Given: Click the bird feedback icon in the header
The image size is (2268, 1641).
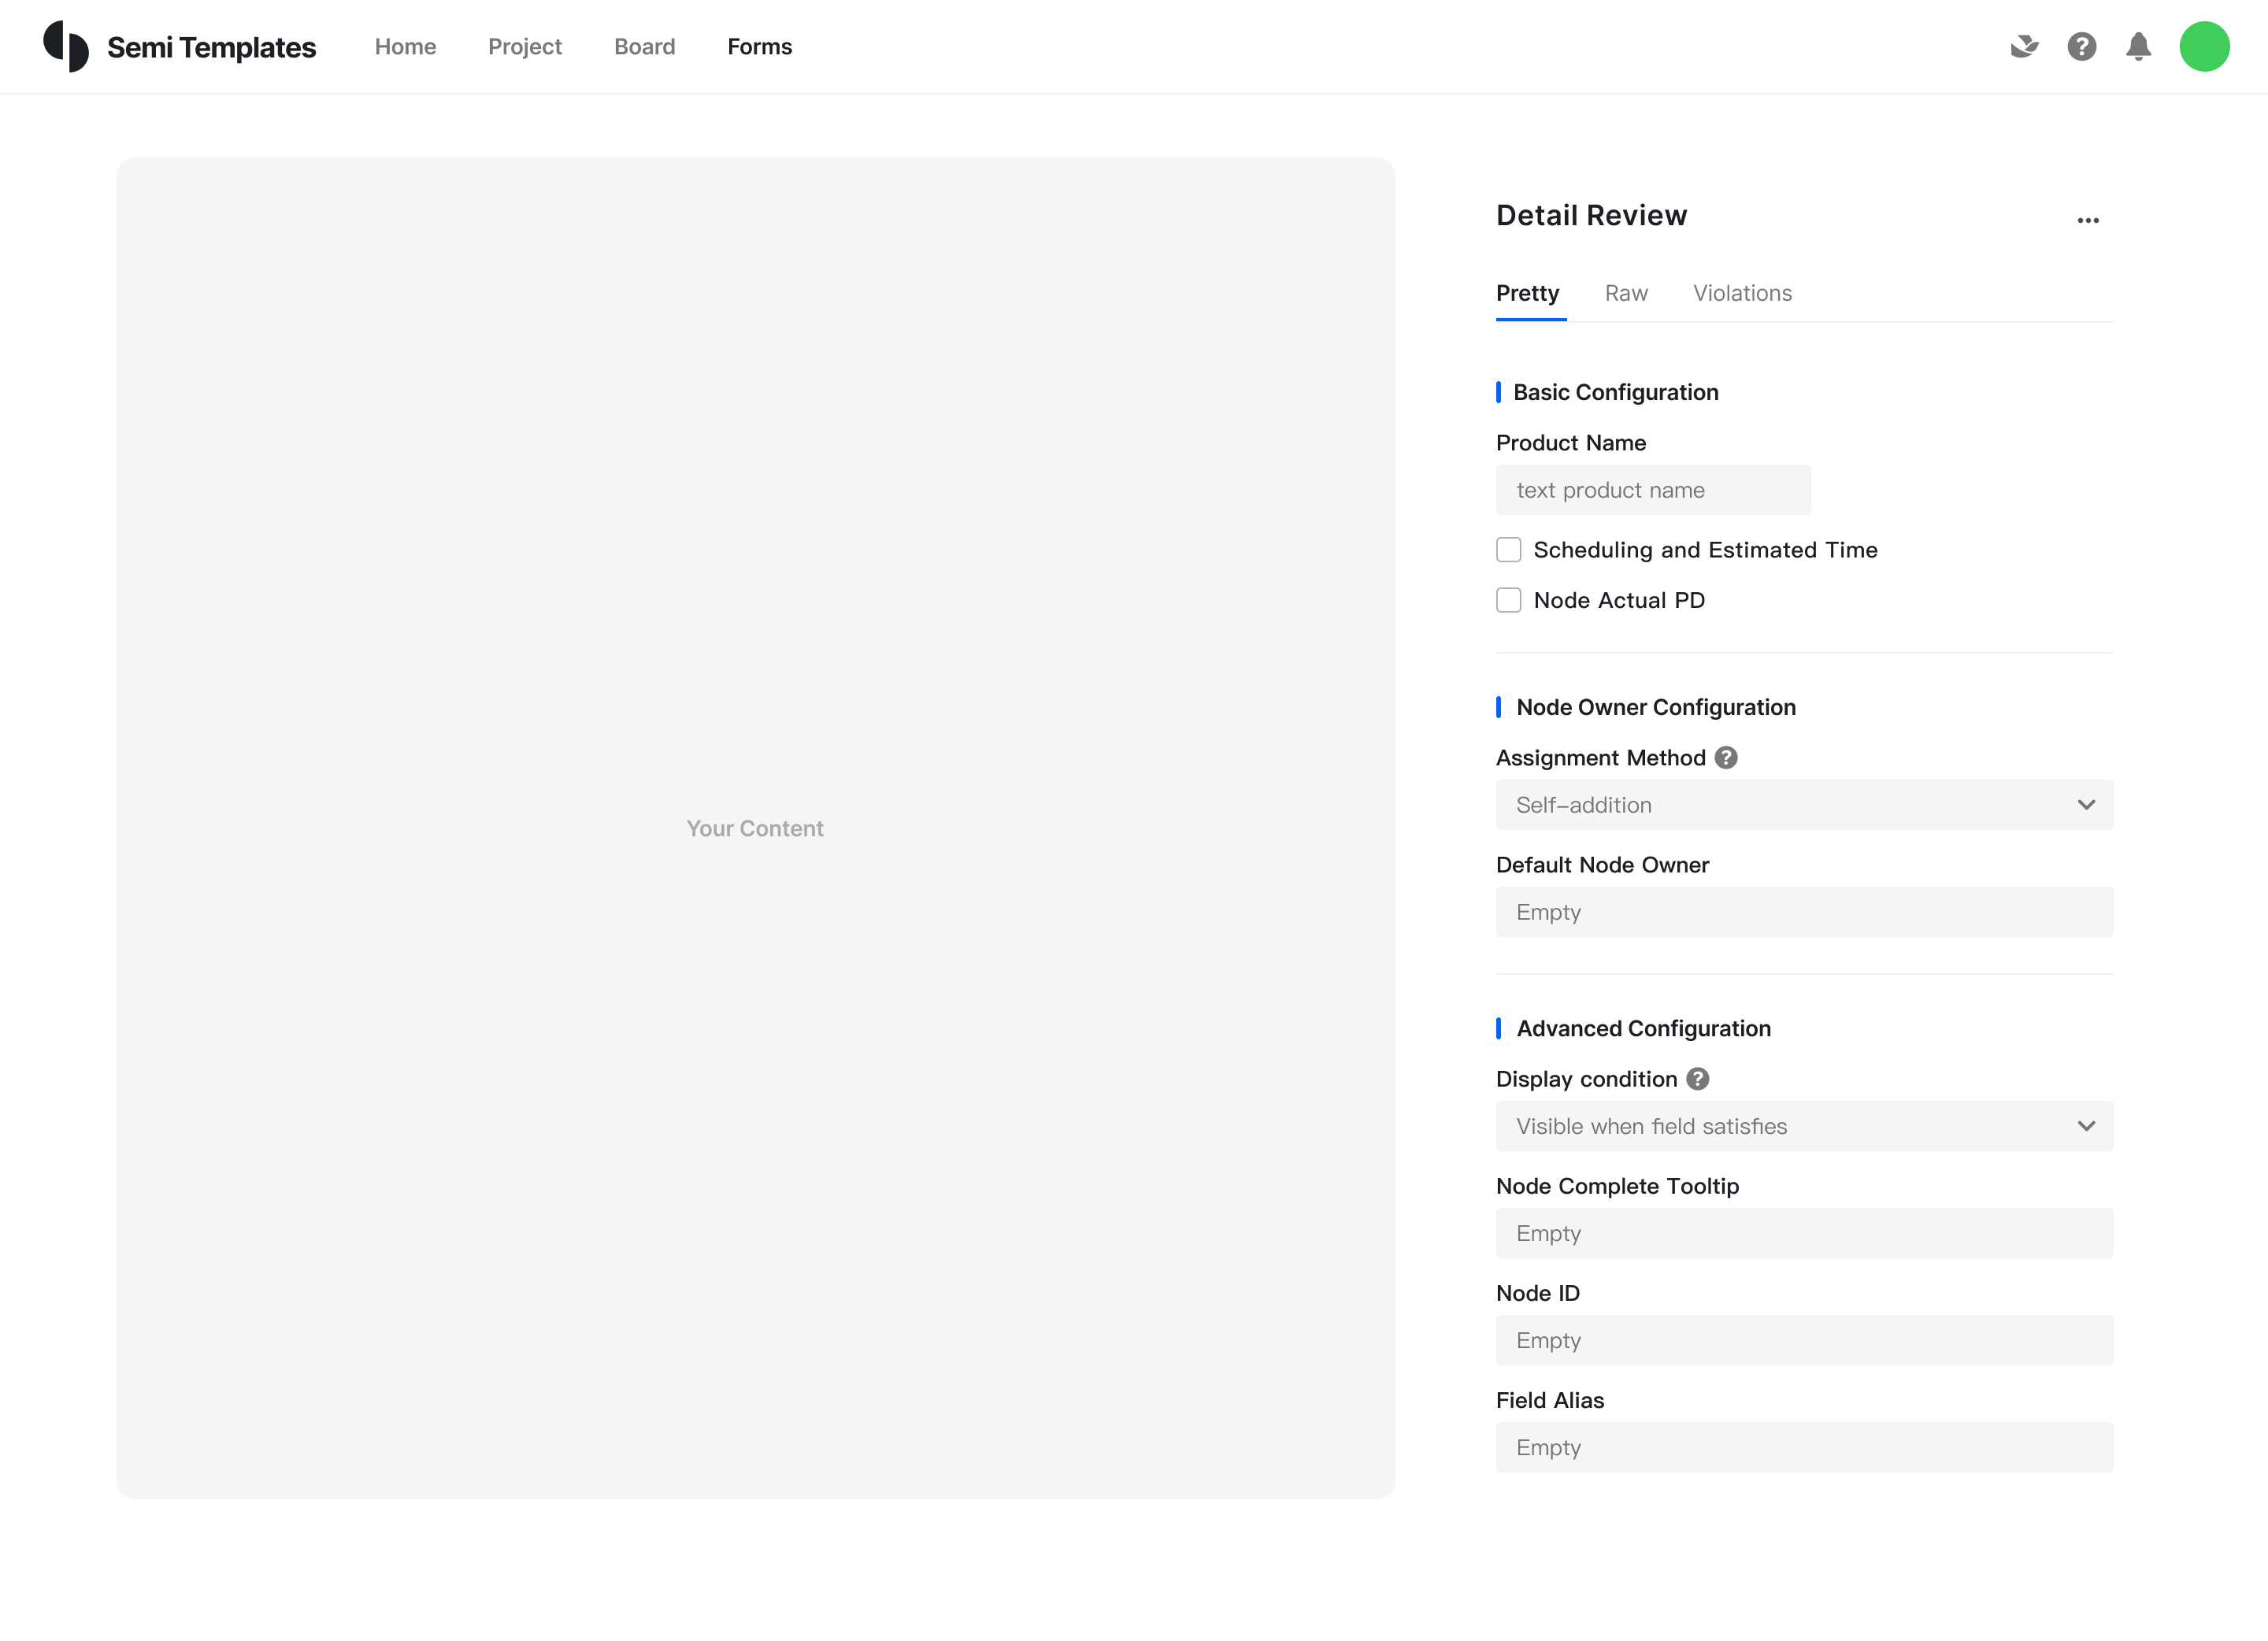Looking at the screenshot, I should tap(2024, 46).
